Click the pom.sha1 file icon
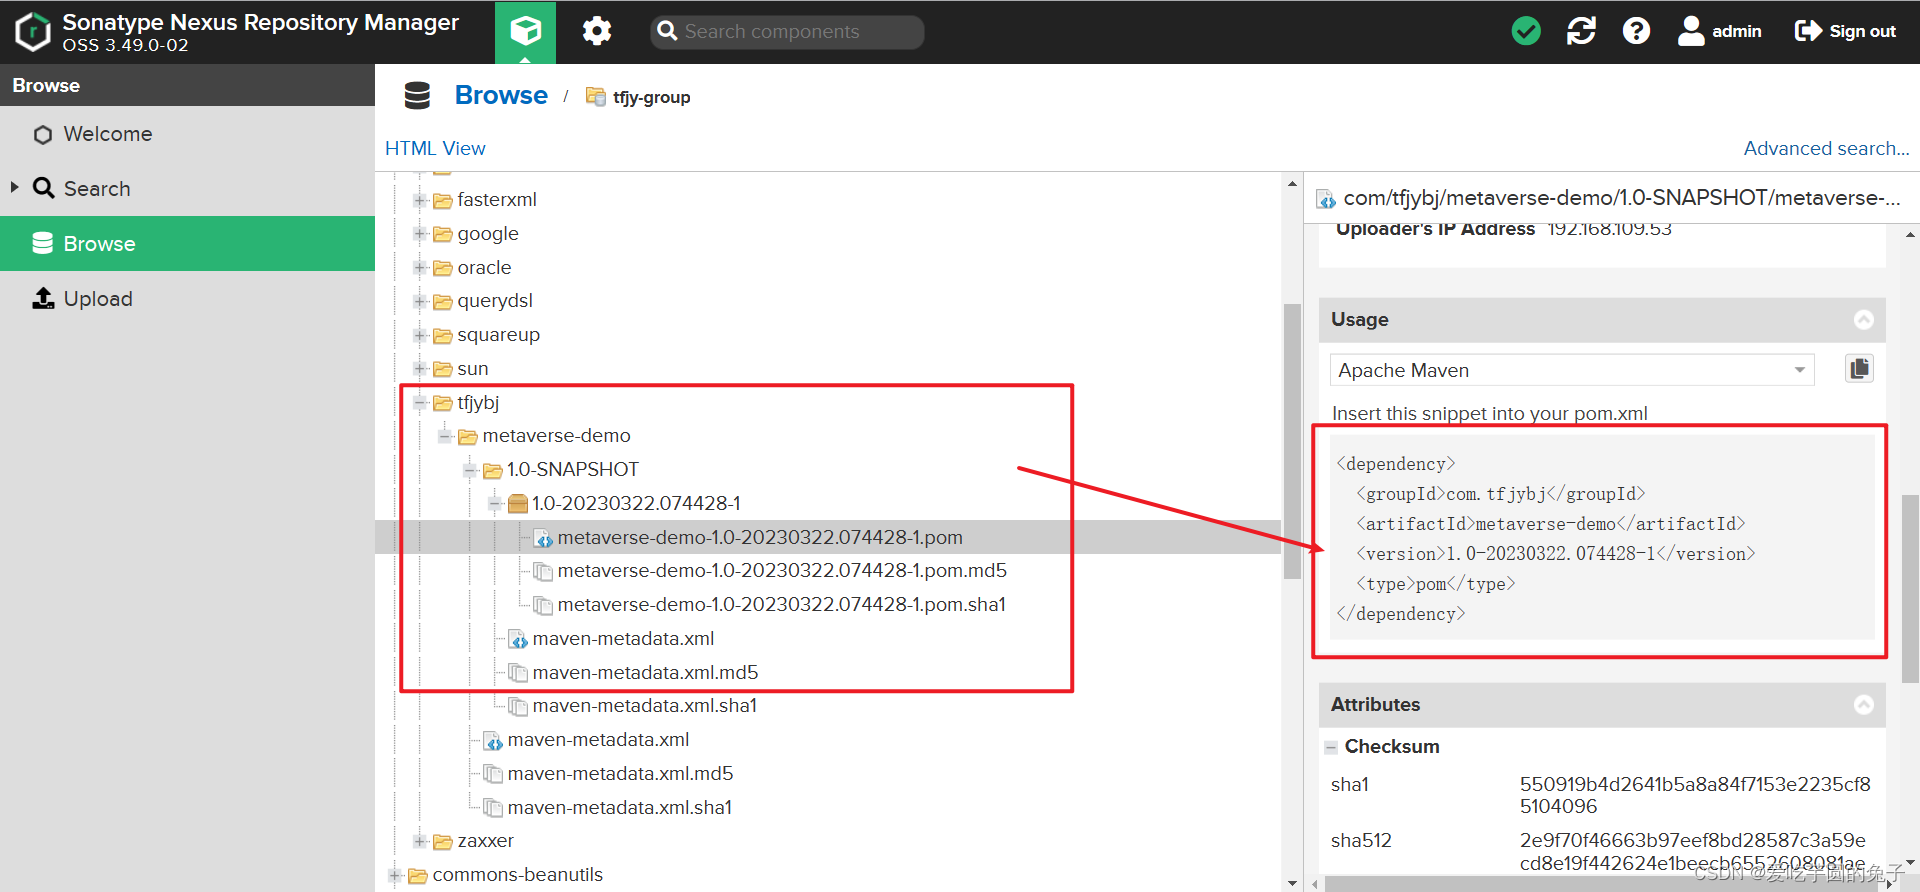This screenshot has height=892, width=1920. (543, 605)
